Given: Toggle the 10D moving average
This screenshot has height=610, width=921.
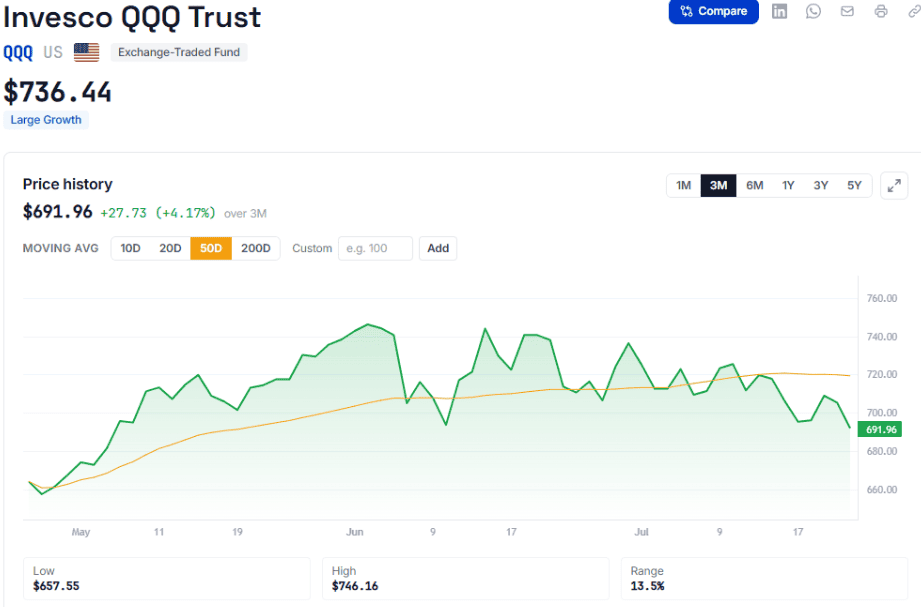Looking at the screenshot, I should 130,248.
